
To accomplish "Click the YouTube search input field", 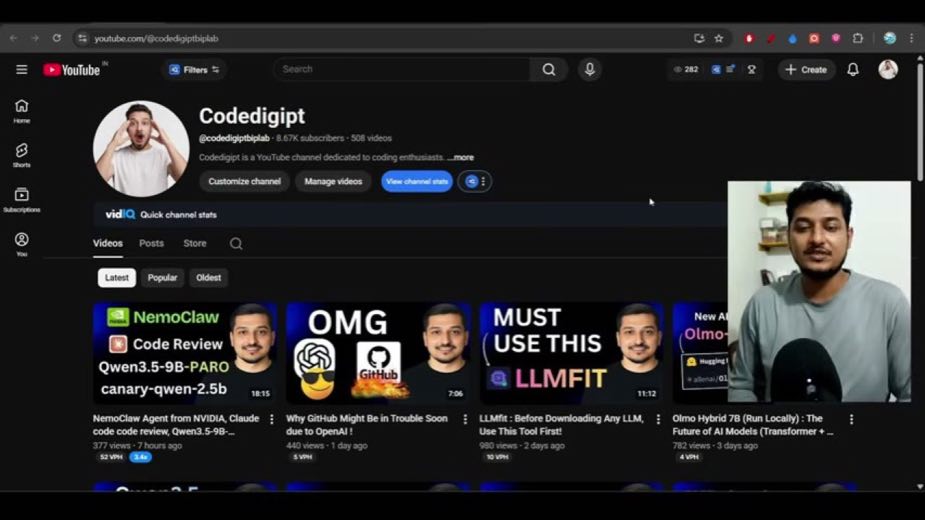I will tap(402, 70).
